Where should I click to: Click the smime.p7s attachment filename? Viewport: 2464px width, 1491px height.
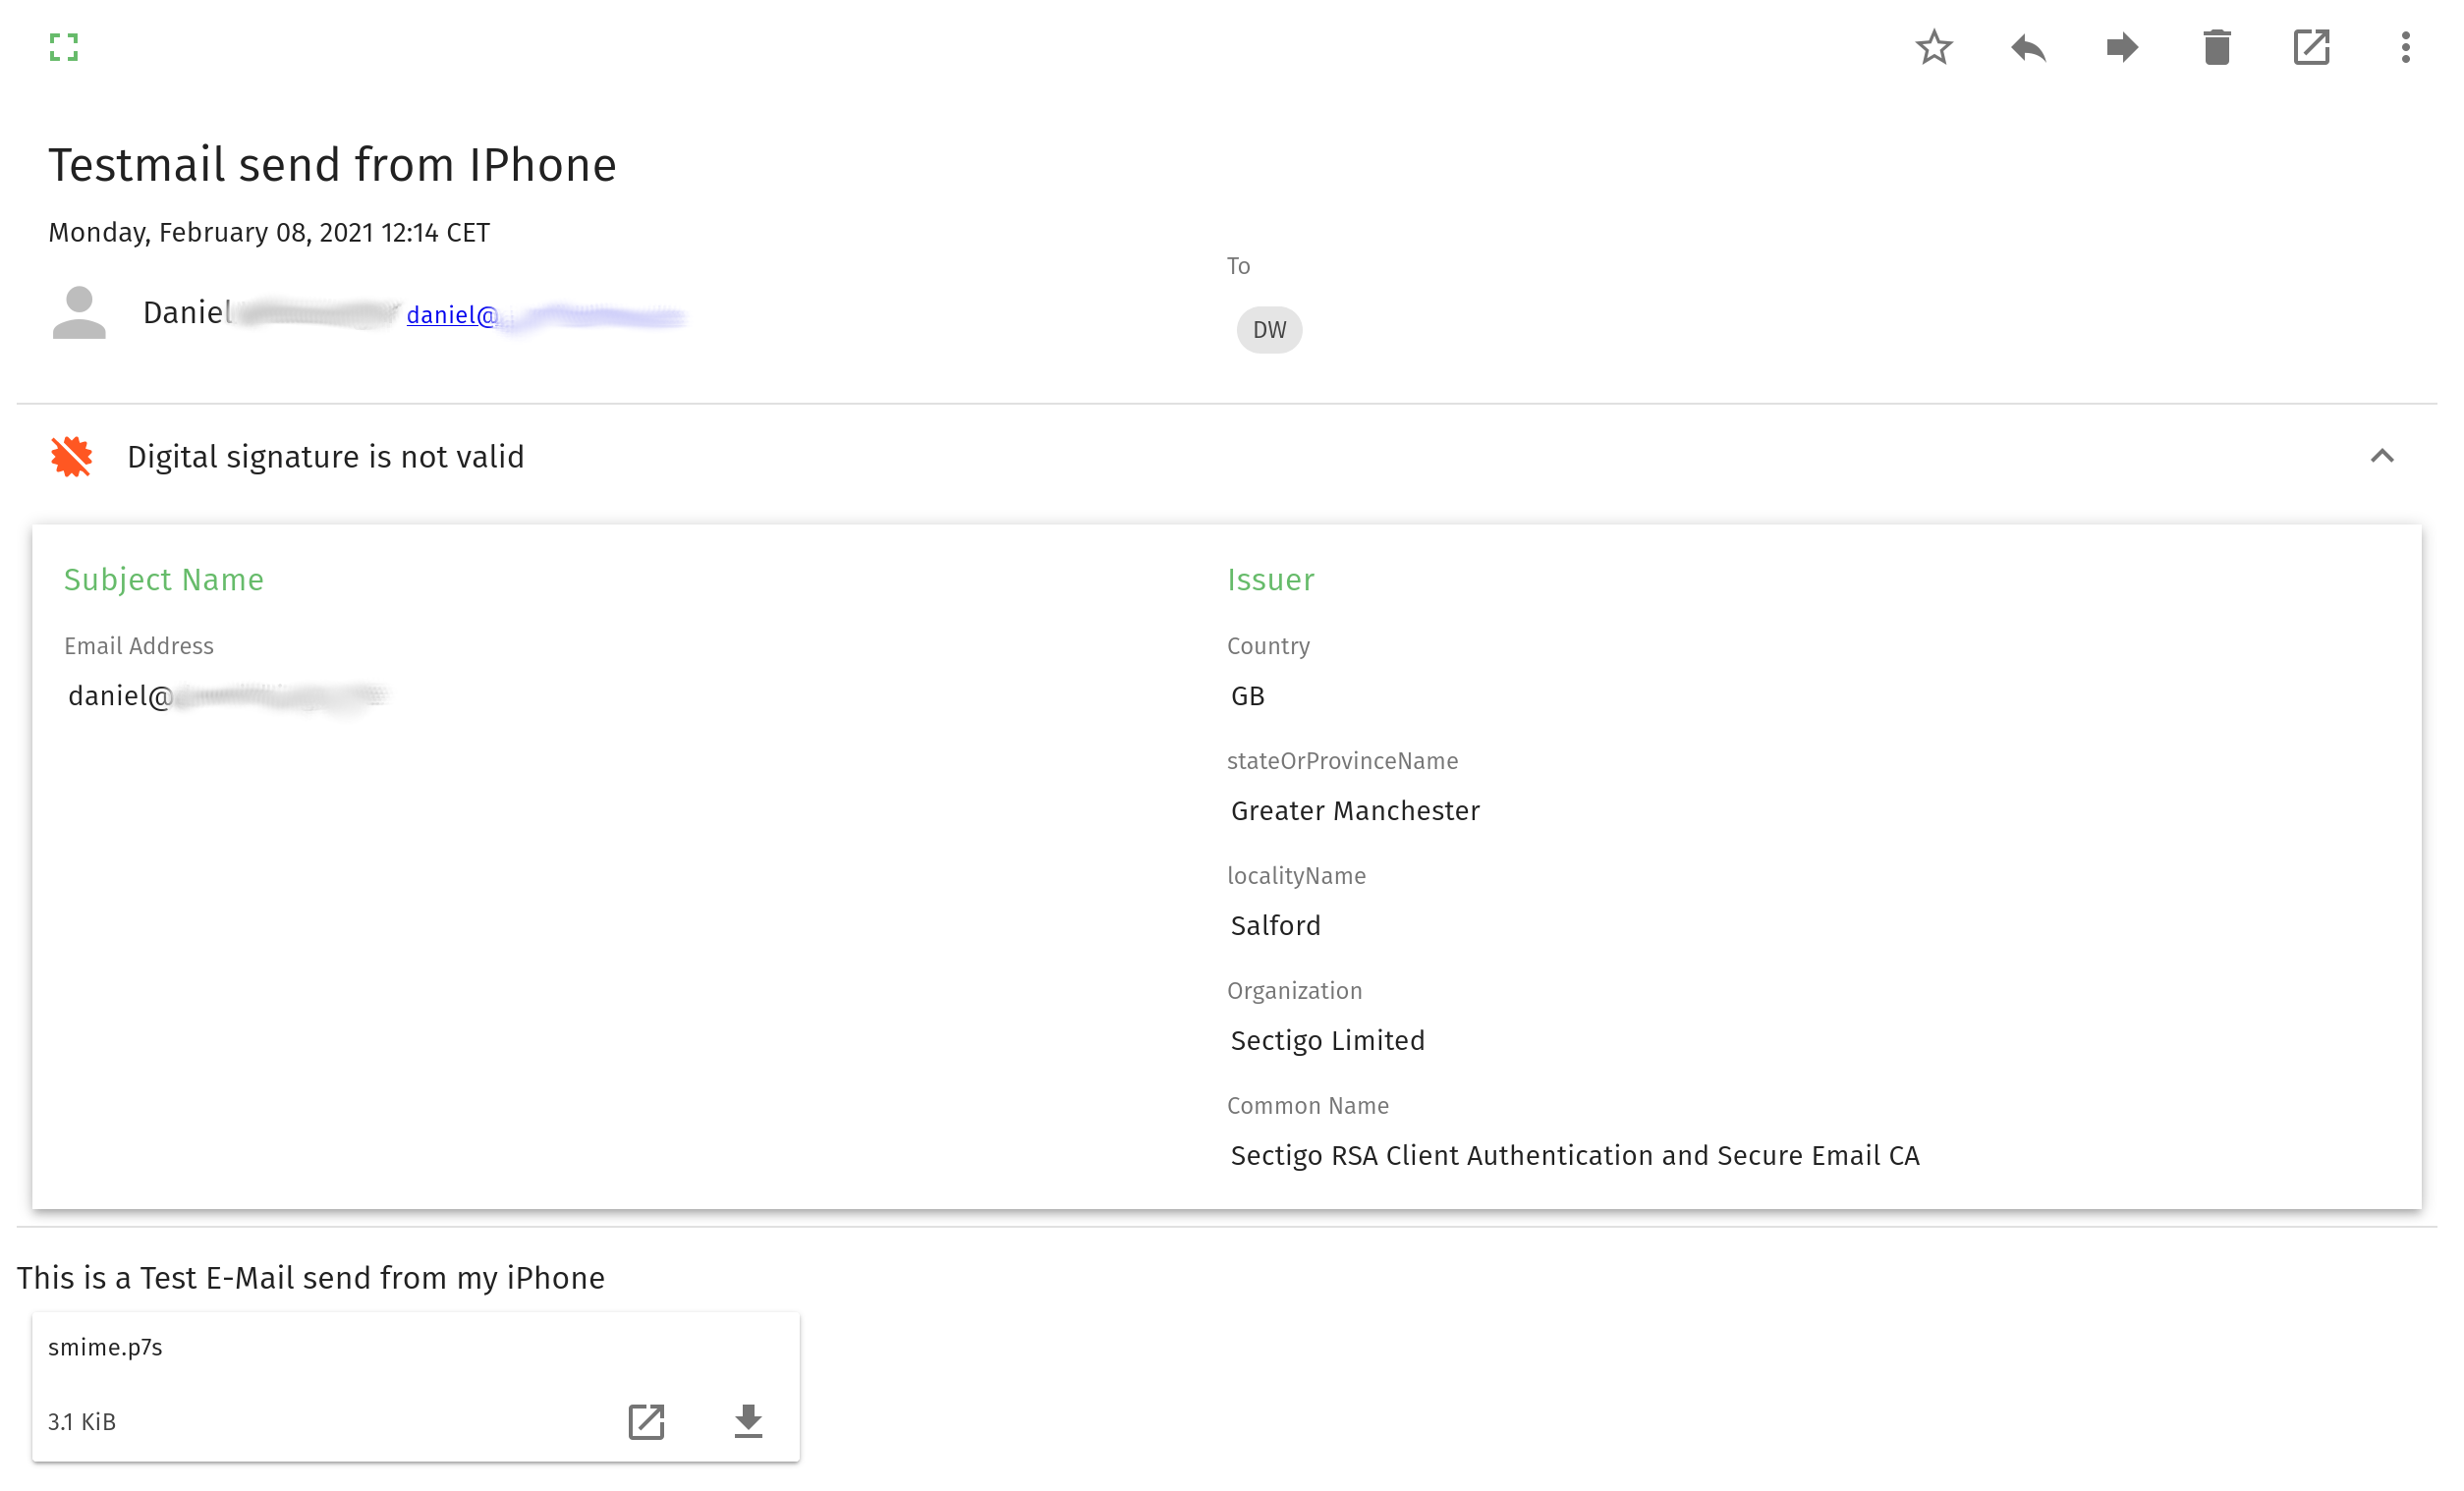point(105,1347)
